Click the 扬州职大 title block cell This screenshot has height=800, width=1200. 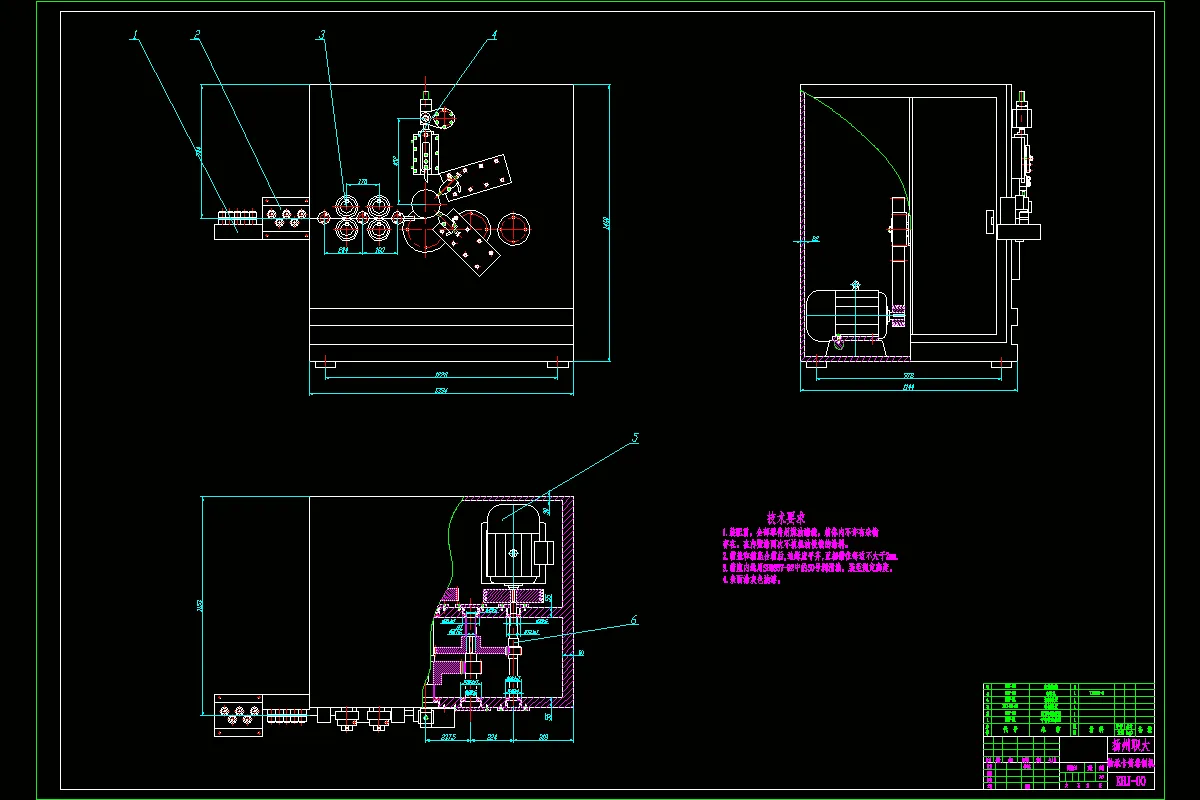coord(1131,746)
